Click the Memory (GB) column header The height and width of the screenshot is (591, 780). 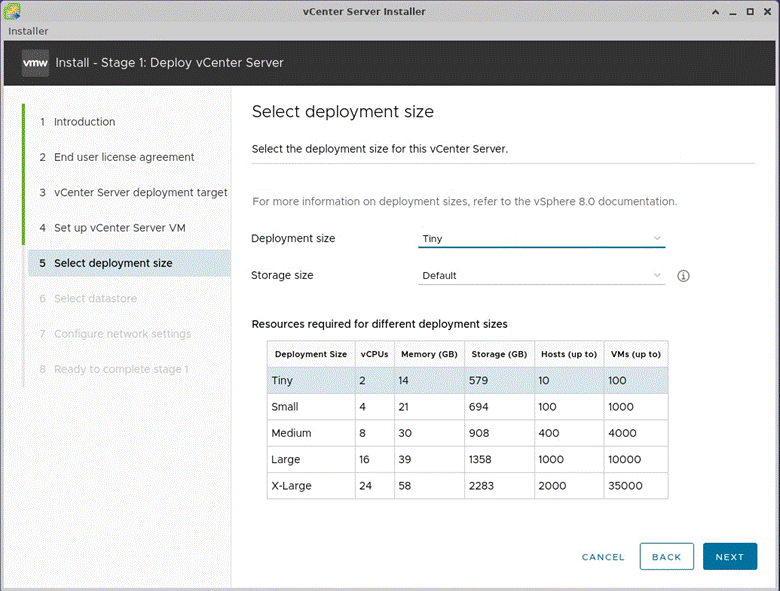429,354
